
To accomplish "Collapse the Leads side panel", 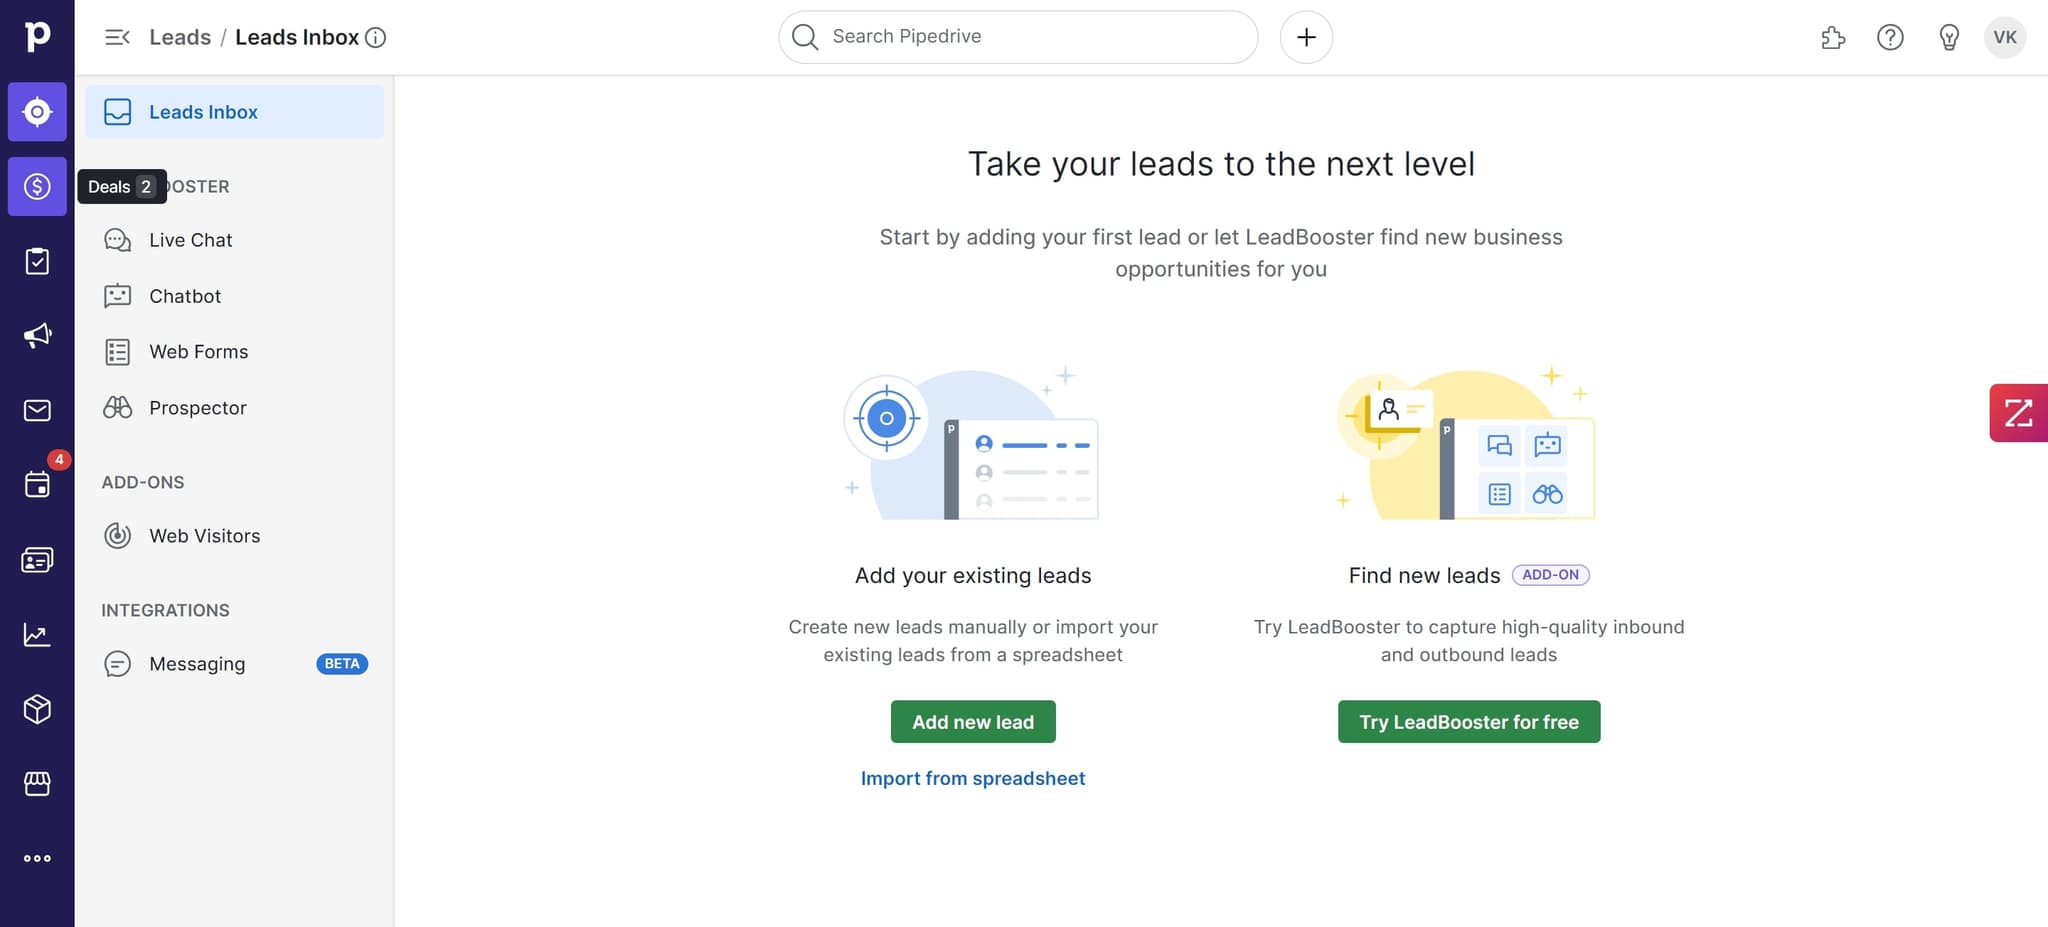I will coord(117,37).
